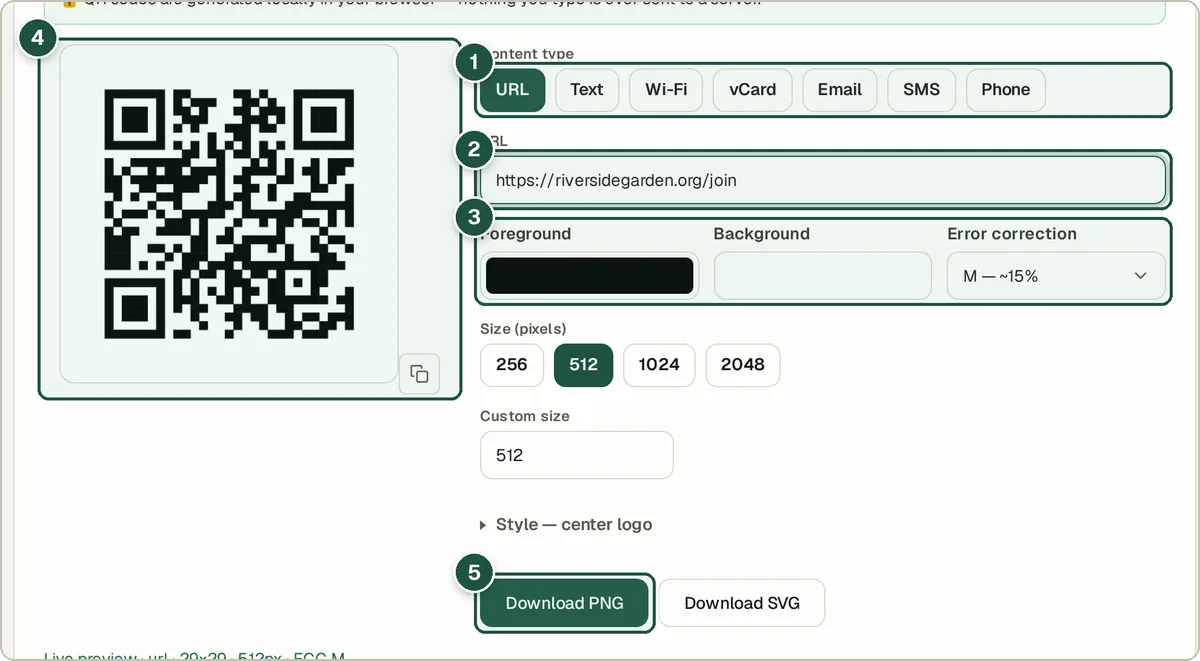Switch to the vCard content type
This screenshot has width=1200, height=661.
[x=752, y=90]
